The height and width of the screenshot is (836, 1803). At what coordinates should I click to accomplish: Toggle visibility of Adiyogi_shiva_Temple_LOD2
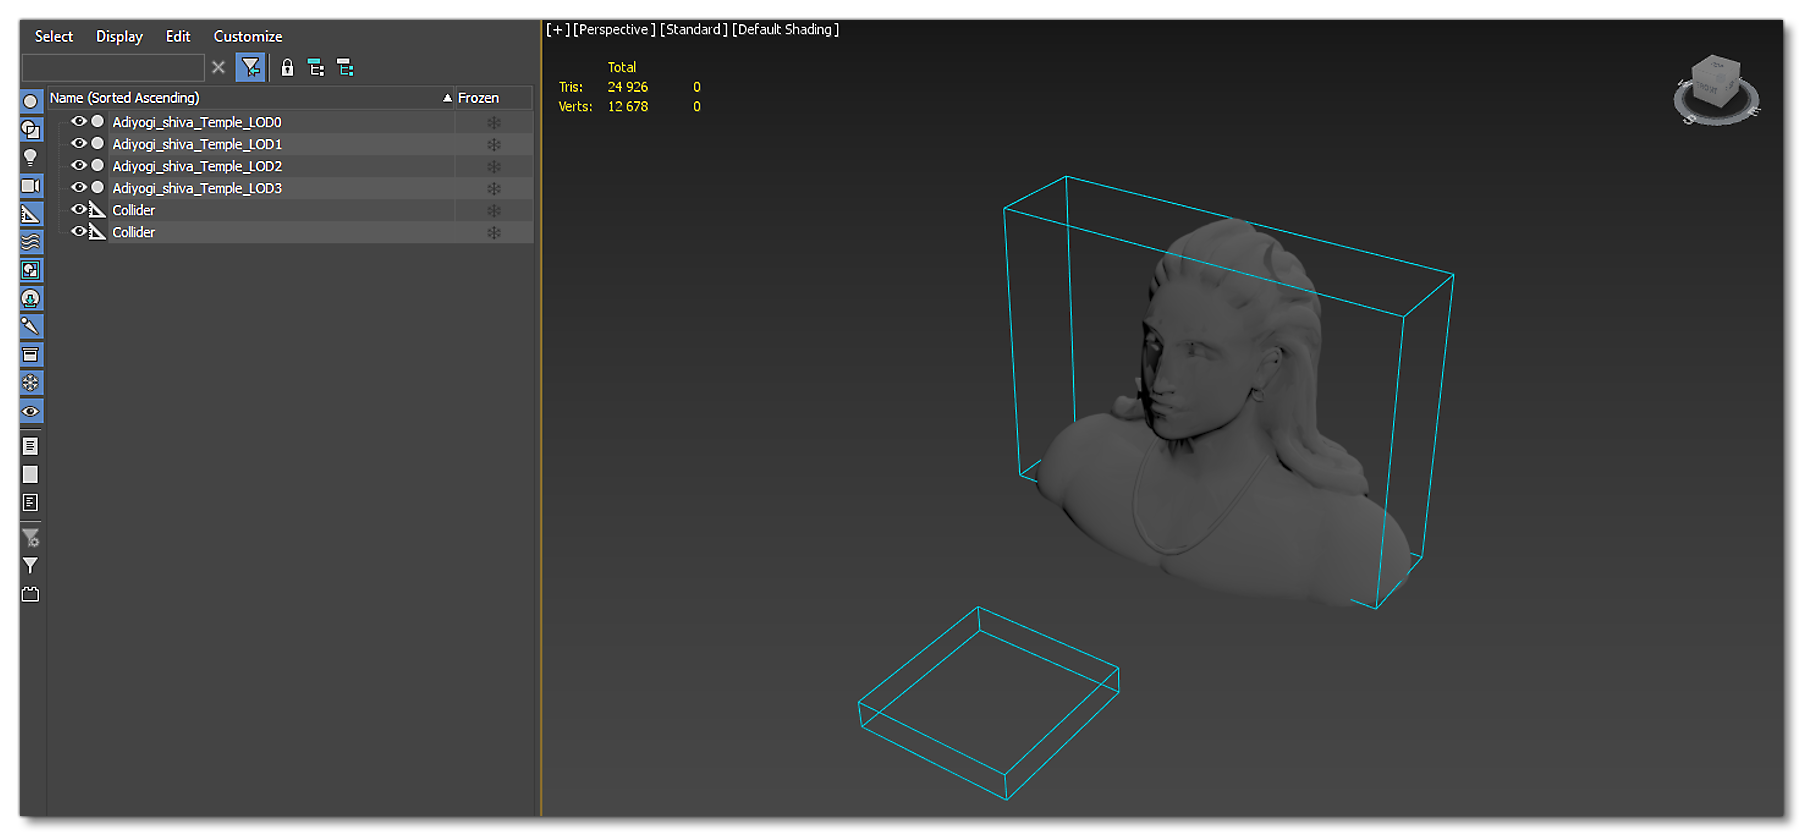pos(78,166)
